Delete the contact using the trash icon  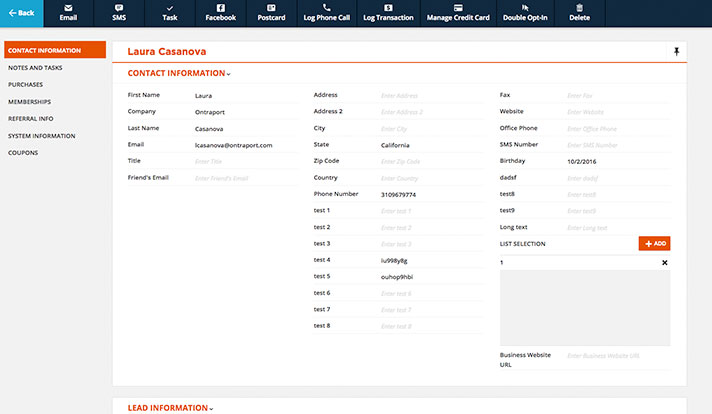[x=580, y=13]
